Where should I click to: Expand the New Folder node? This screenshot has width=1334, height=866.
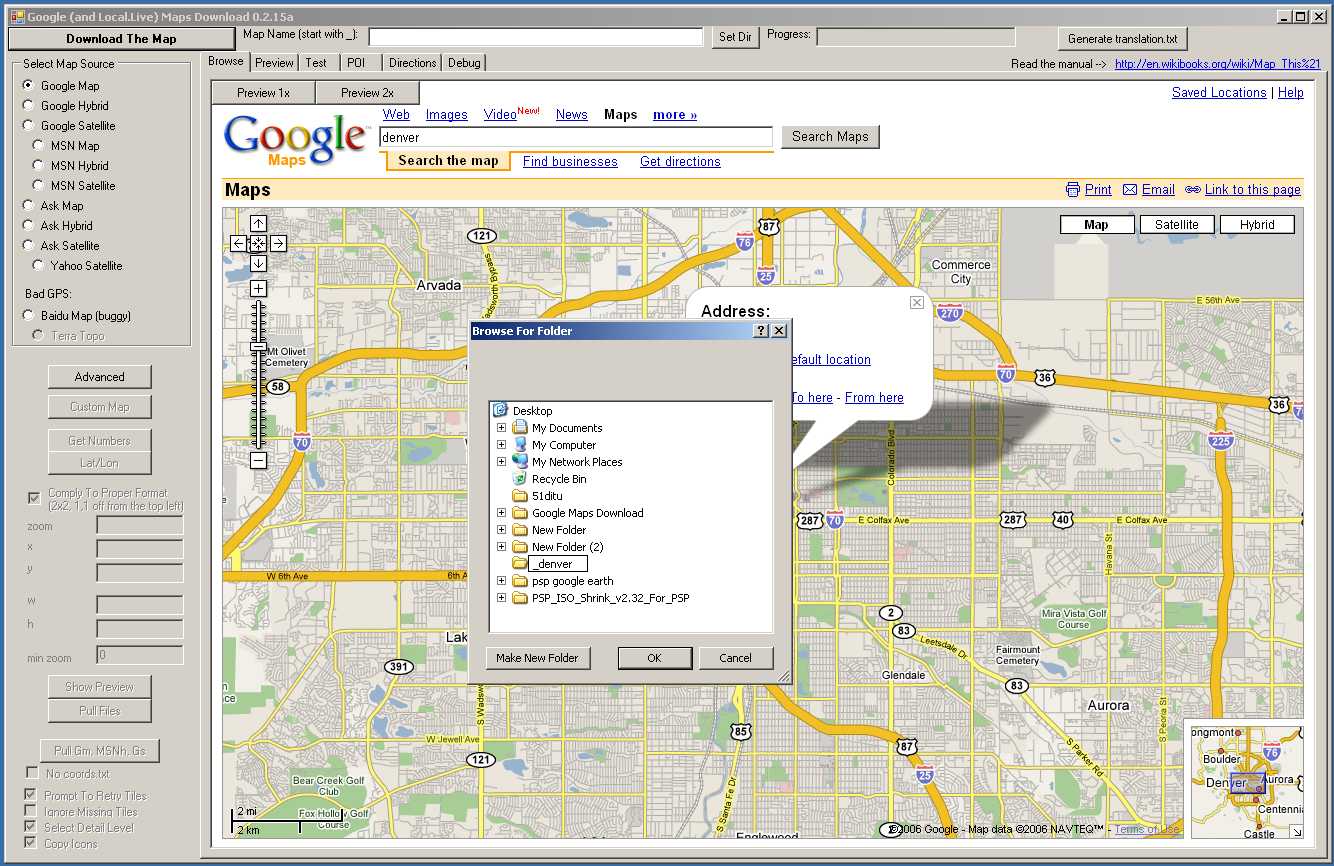point(501,530)
